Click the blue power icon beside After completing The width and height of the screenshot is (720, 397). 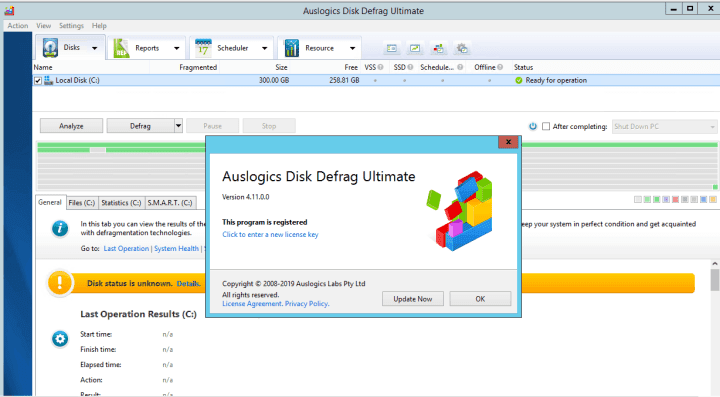click(533, 126)
